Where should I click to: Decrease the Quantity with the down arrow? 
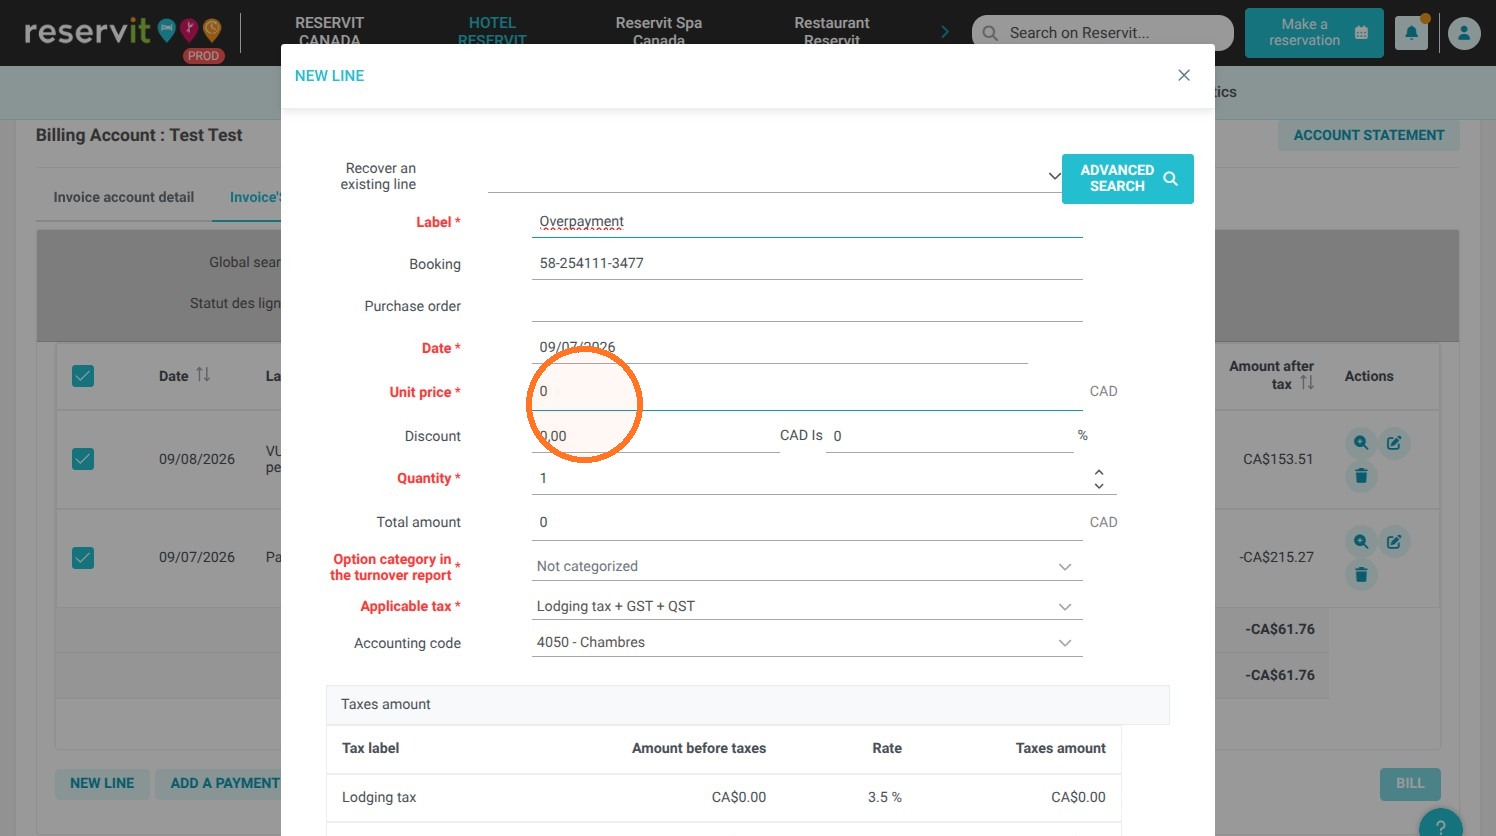[1099, 485]
